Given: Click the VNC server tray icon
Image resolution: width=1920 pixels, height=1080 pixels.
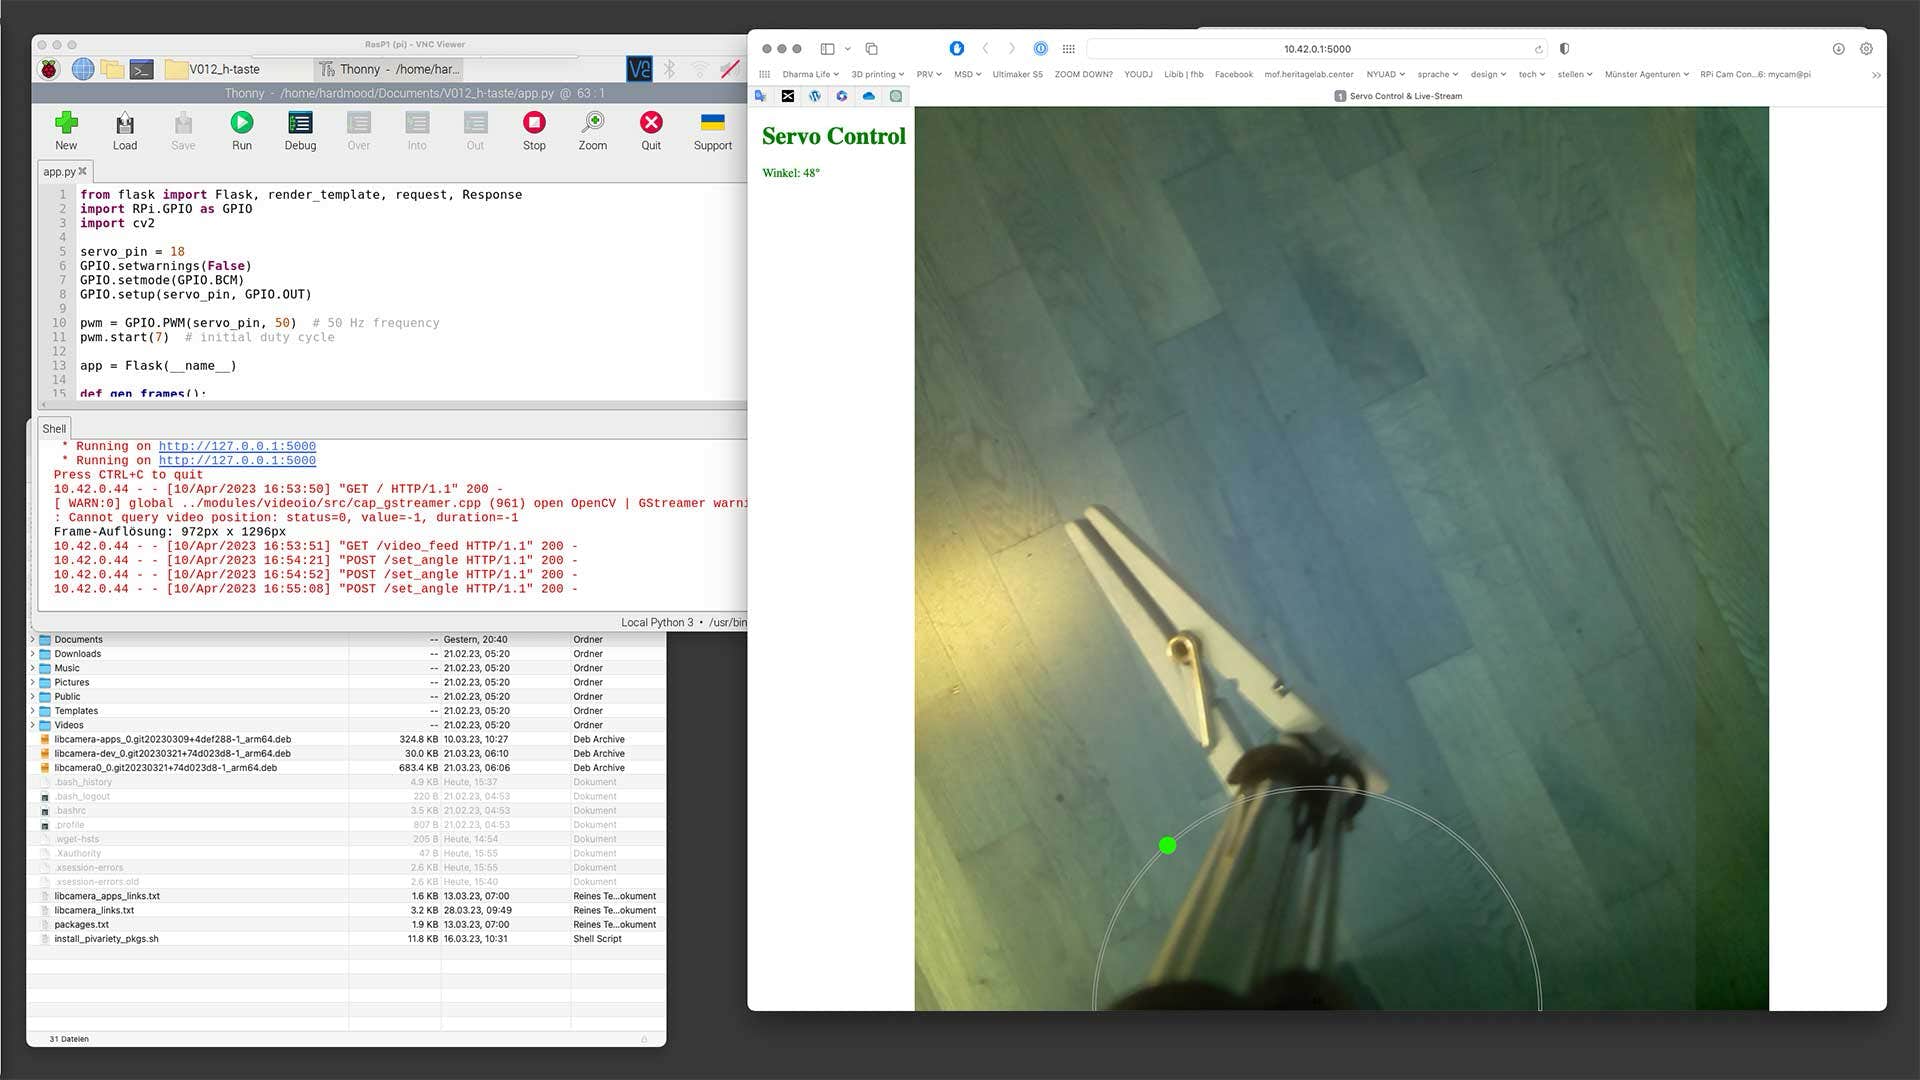Looking at the screenshot, I should point(639,69).
